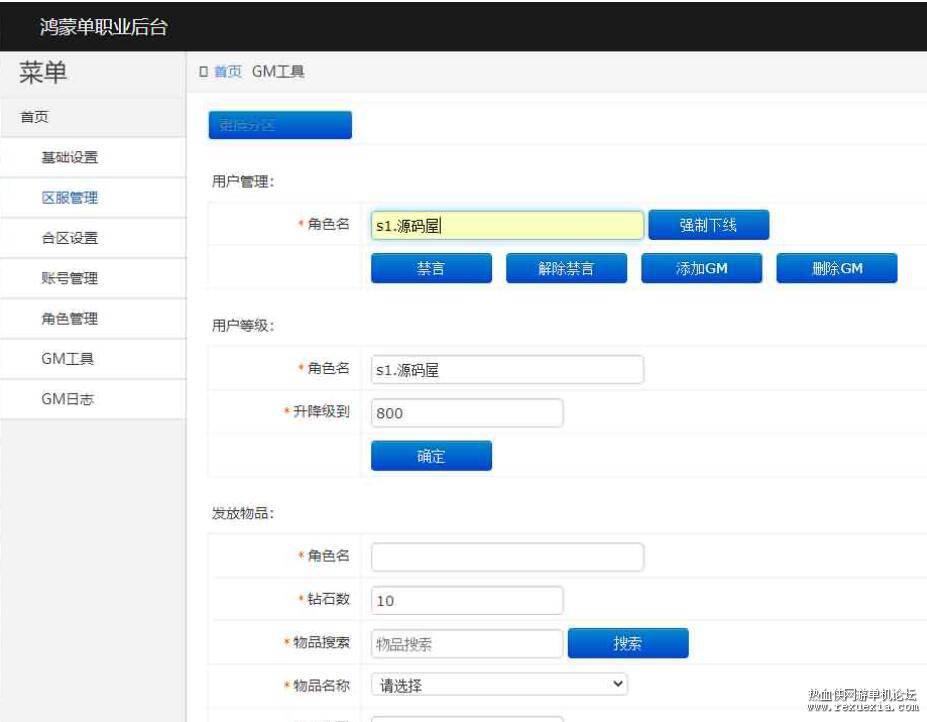Open 区服管理 in the sidebar menu
Viewport: 927px width, 722px height.
coord(70,198)
